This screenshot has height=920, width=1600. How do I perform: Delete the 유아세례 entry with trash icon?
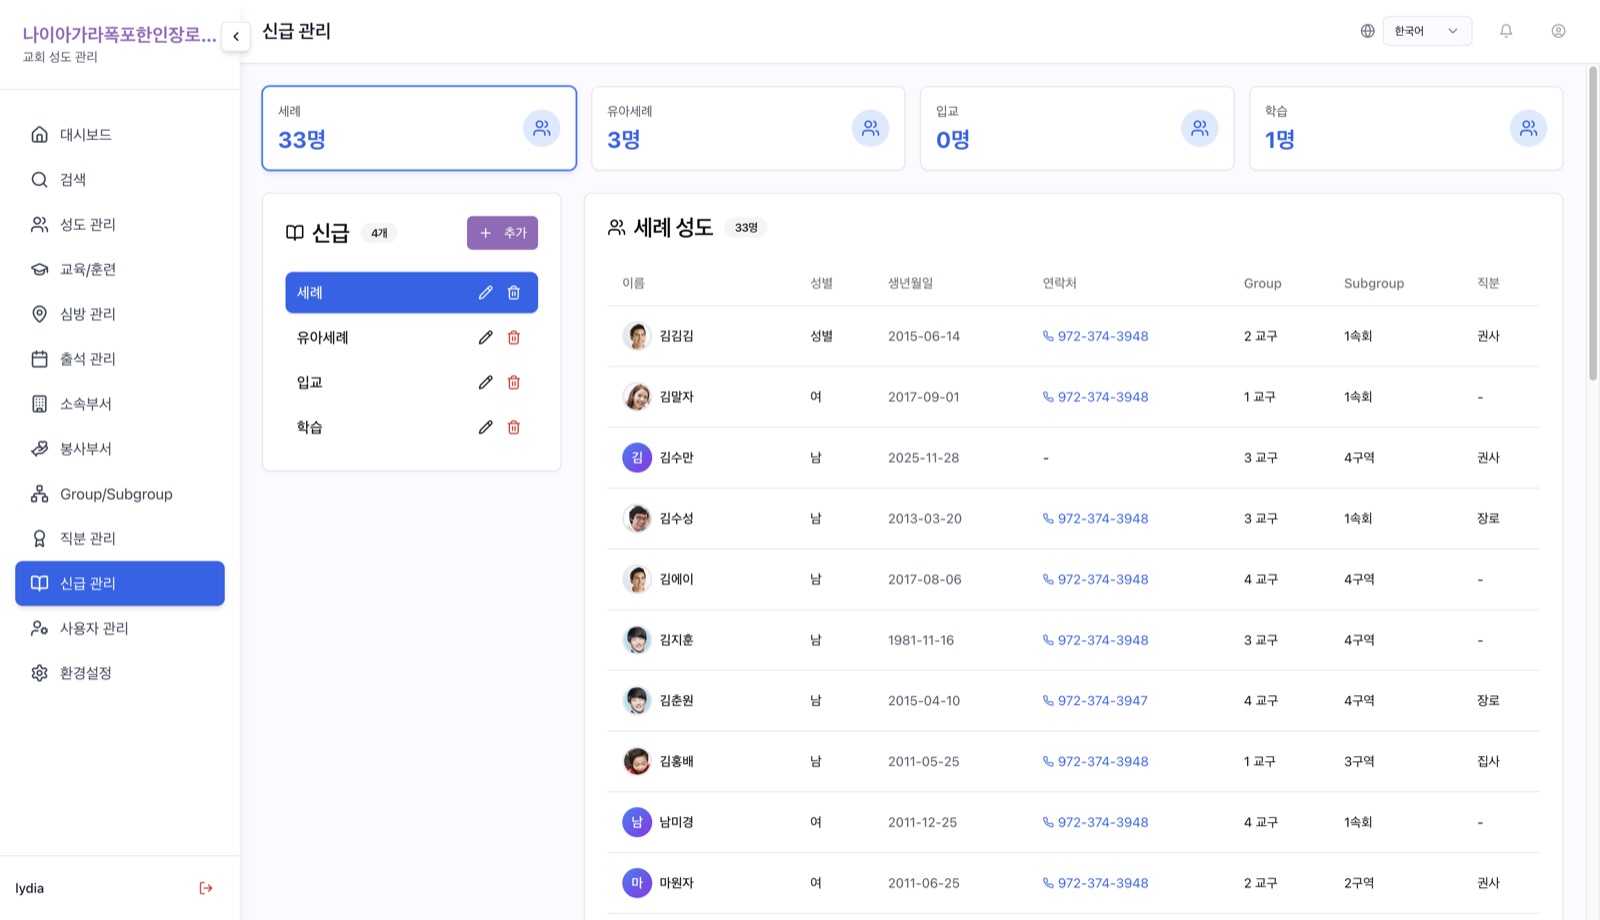514,338
